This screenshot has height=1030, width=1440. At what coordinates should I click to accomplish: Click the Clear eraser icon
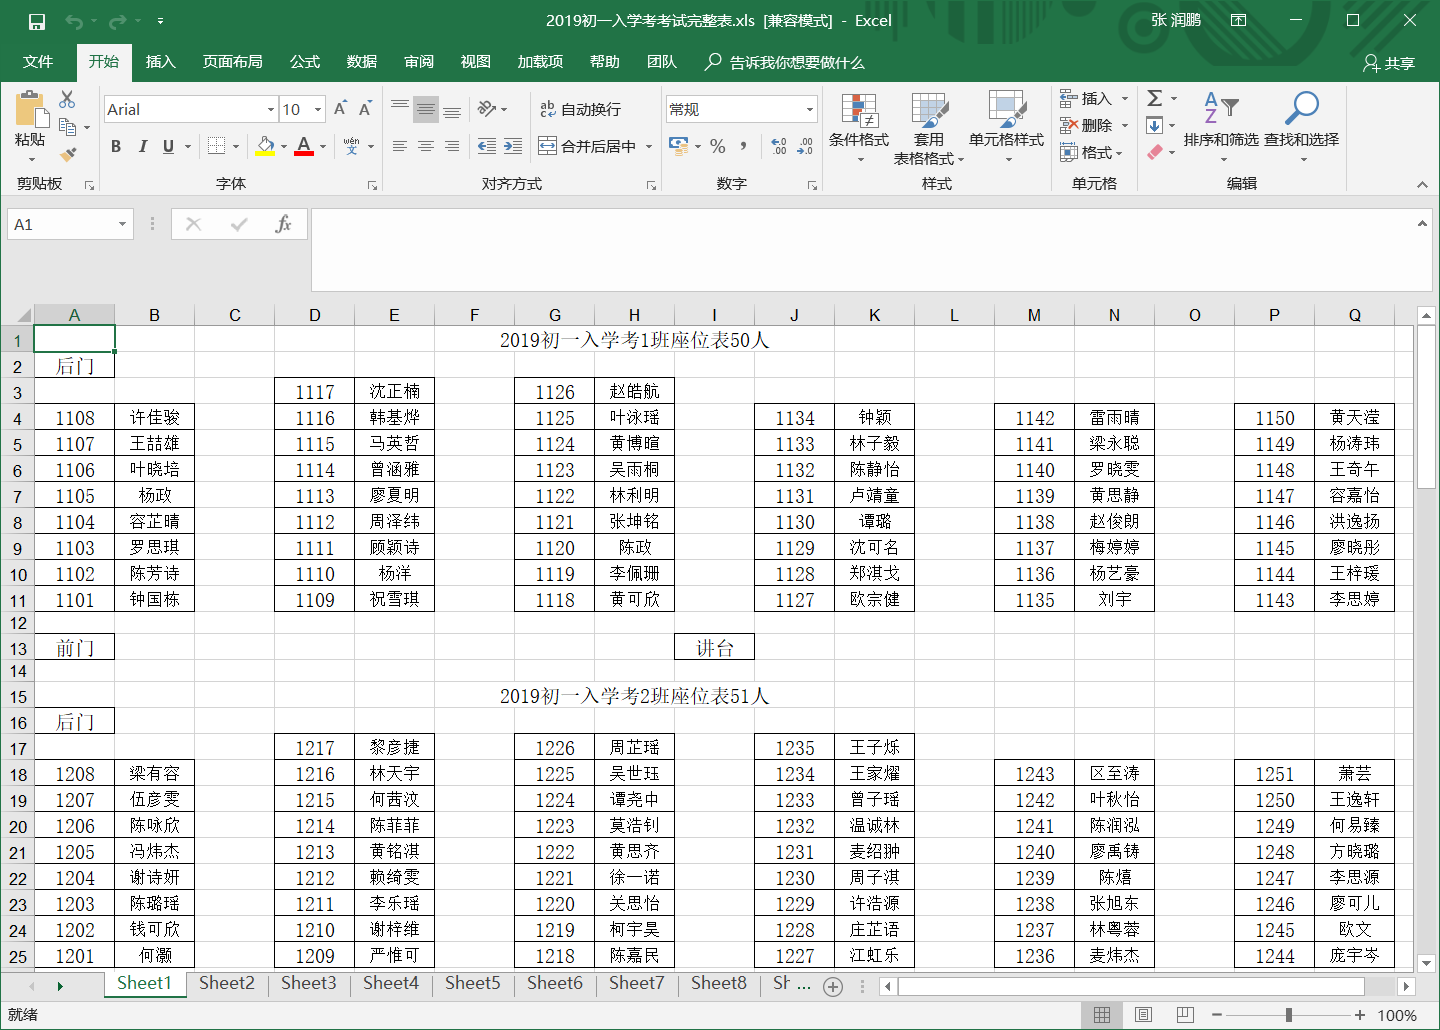coord(1155,152)
